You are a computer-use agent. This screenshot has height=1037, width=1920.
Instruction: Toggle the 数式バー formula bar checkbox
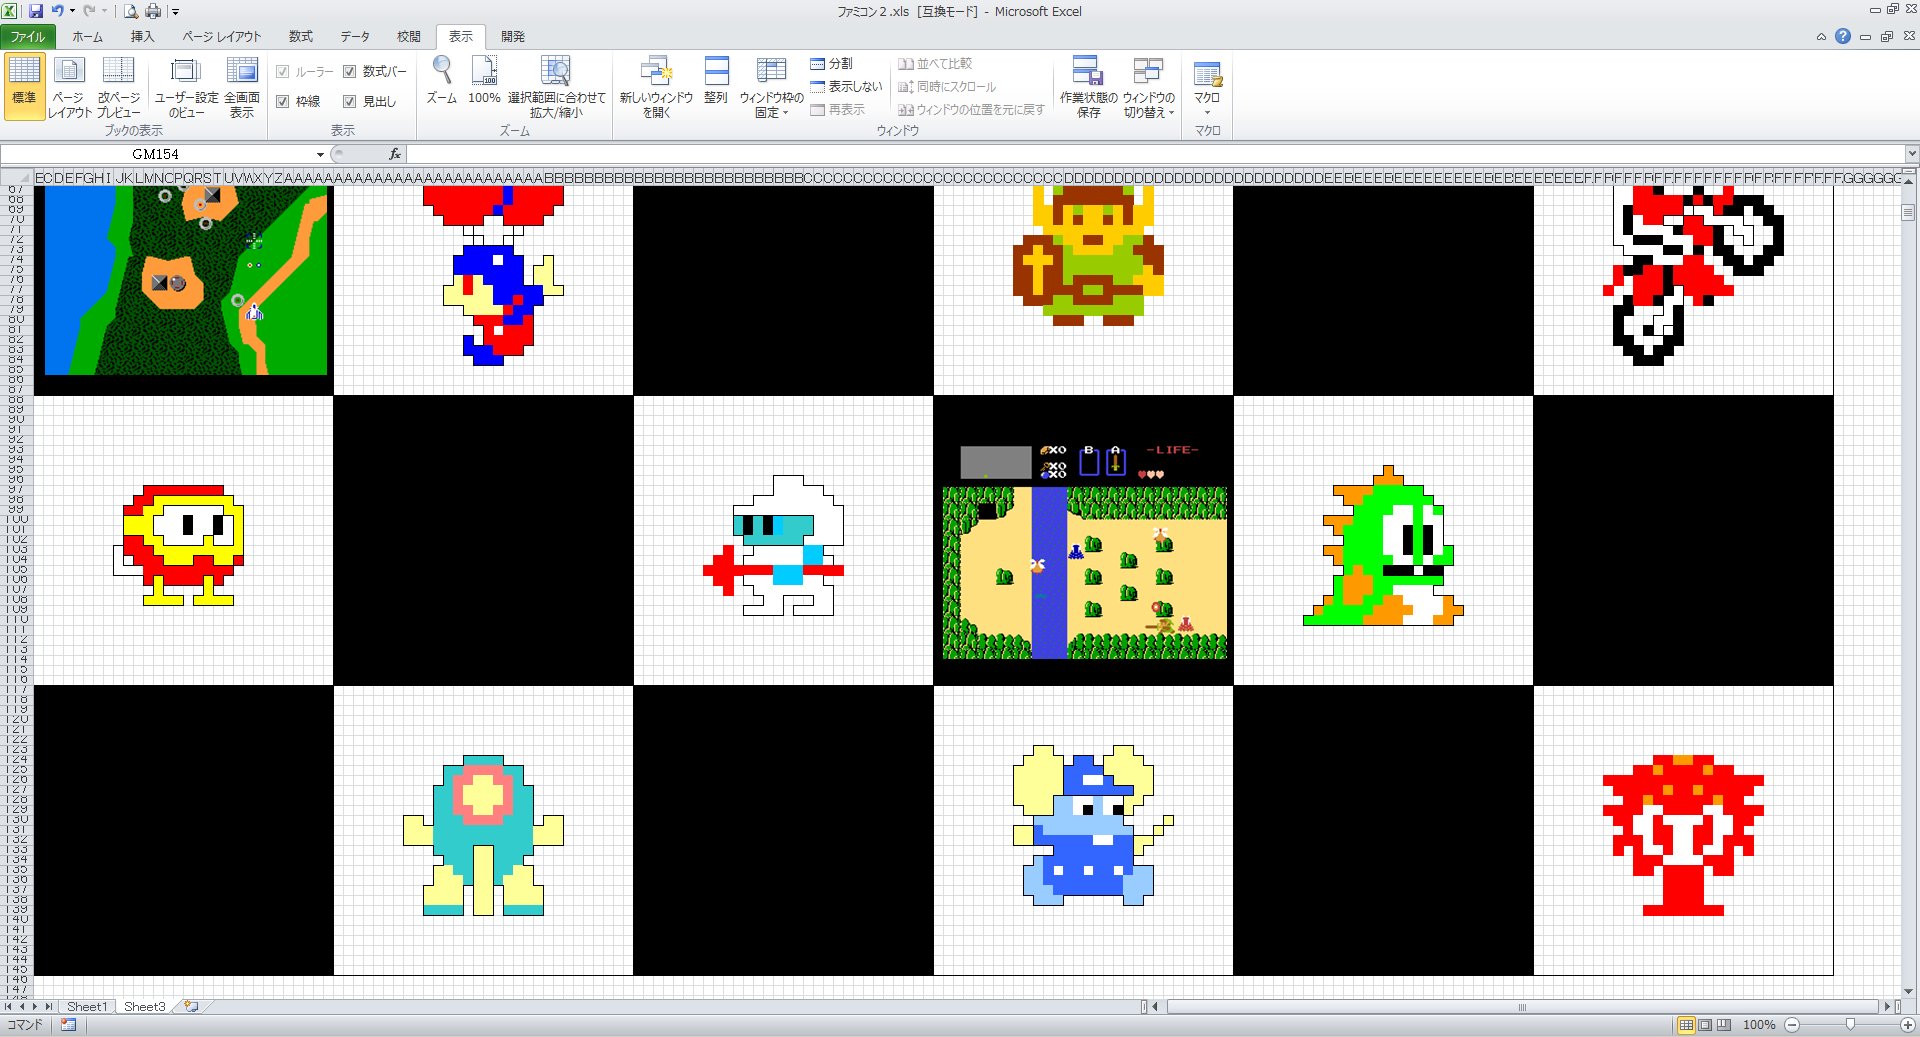pyautogui.click(x=350, y=71)
